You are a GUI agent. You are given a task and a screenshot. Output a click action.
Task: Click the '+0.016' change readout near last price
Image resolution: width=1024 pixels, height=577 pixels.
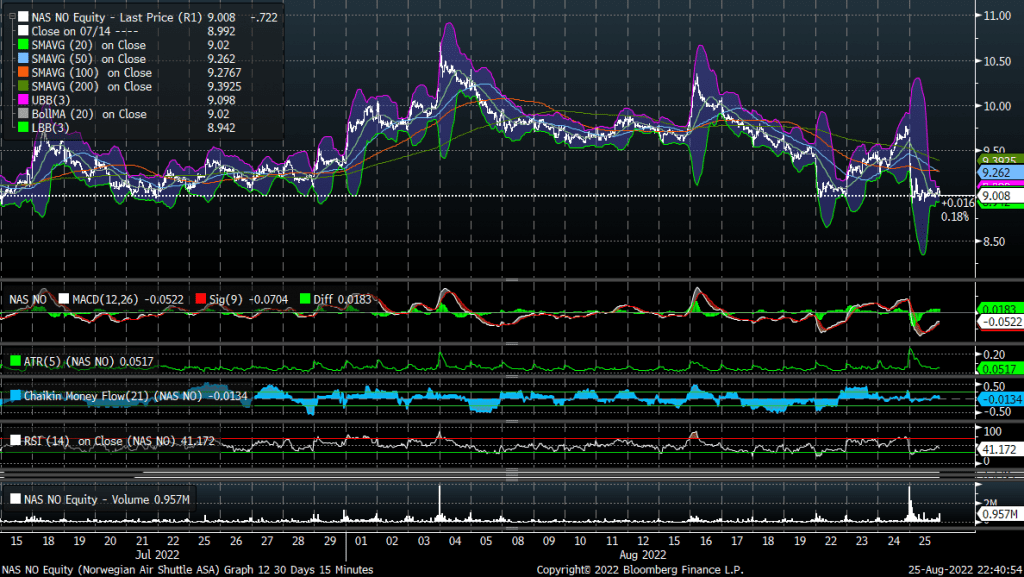pos(957,203)
